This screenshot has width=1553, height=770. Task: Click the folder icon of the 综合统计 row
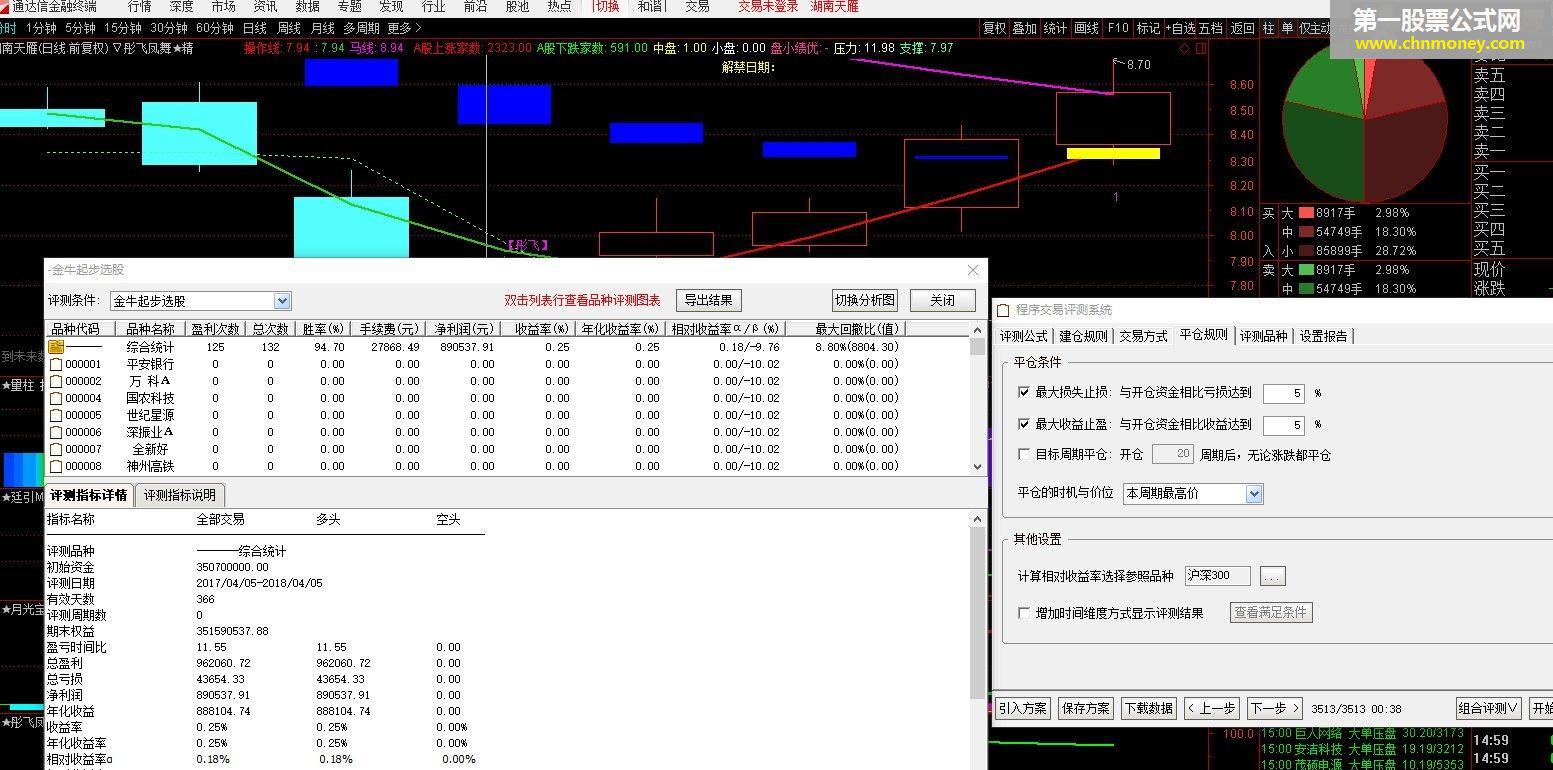click(x=56, y=347)
